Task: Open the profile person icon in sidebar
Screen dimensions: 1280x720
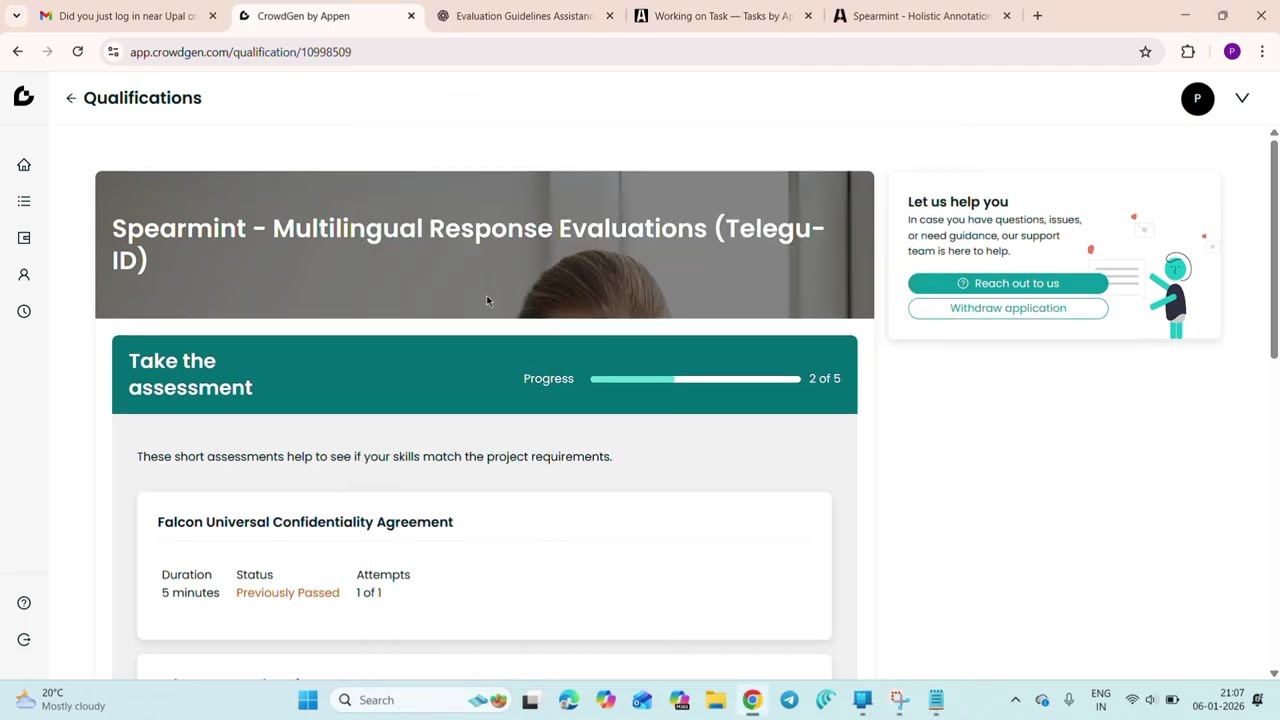Action: (x=24, y=275)
